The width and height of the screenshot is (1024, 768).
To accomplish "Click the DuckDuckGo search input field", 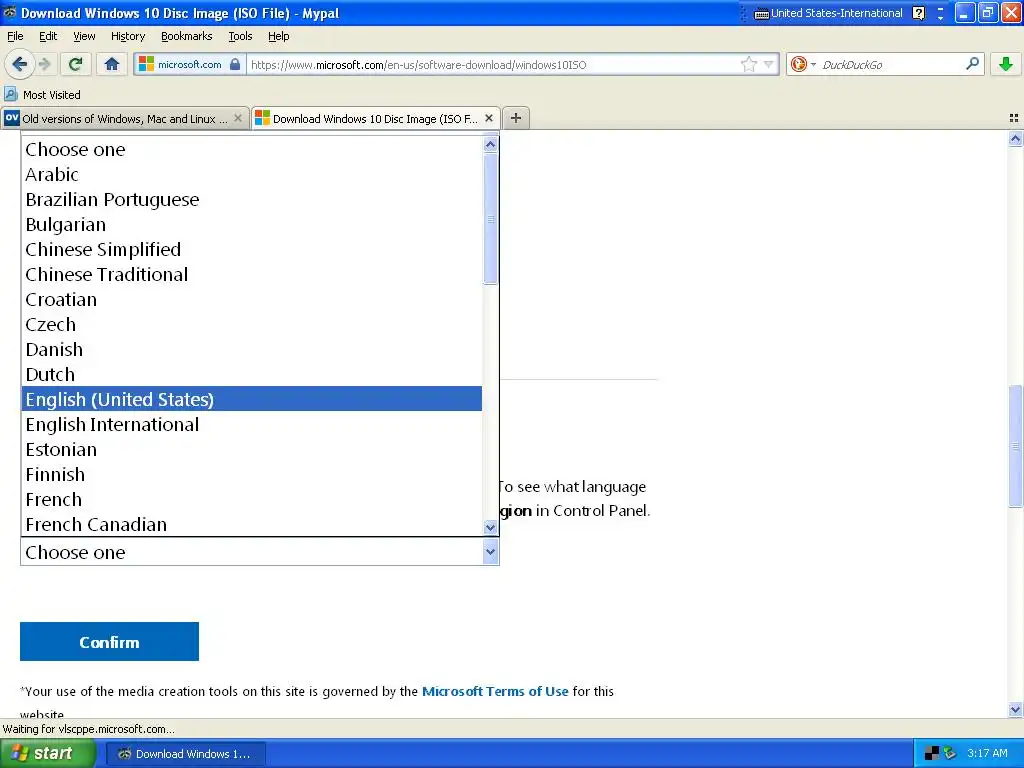I will [891, 64].
